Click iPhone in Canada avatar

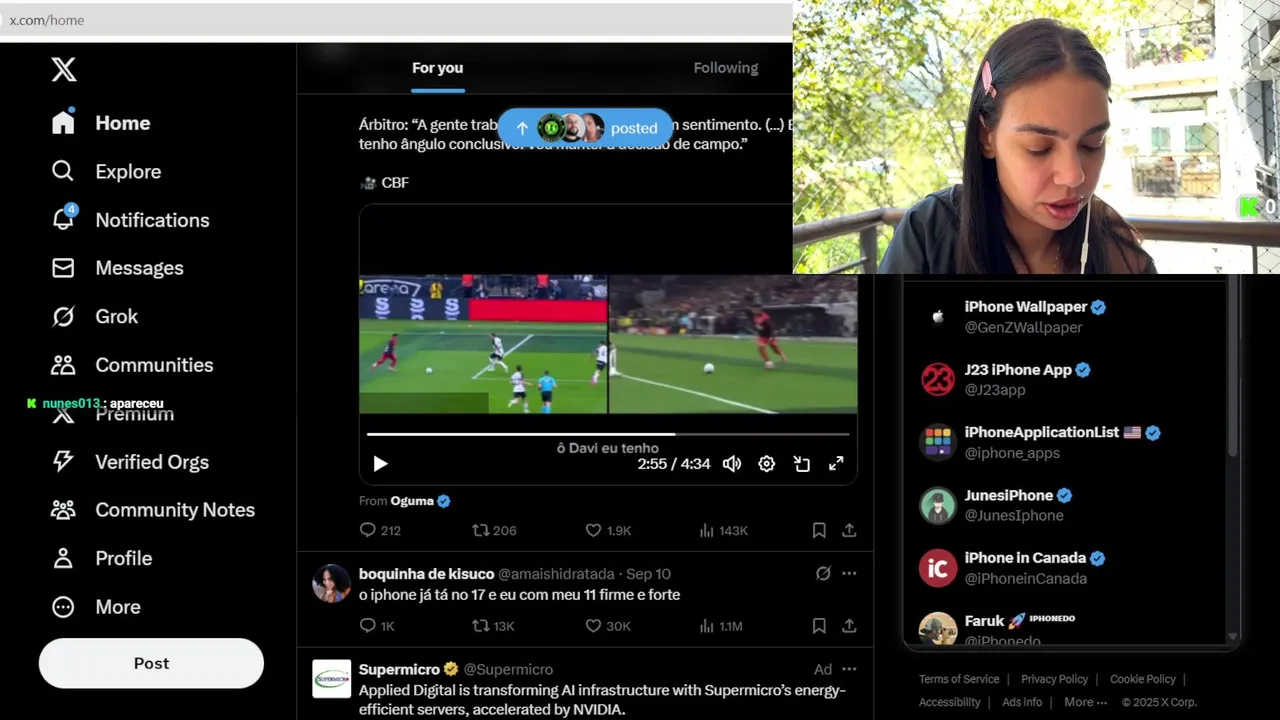(938, 568)
